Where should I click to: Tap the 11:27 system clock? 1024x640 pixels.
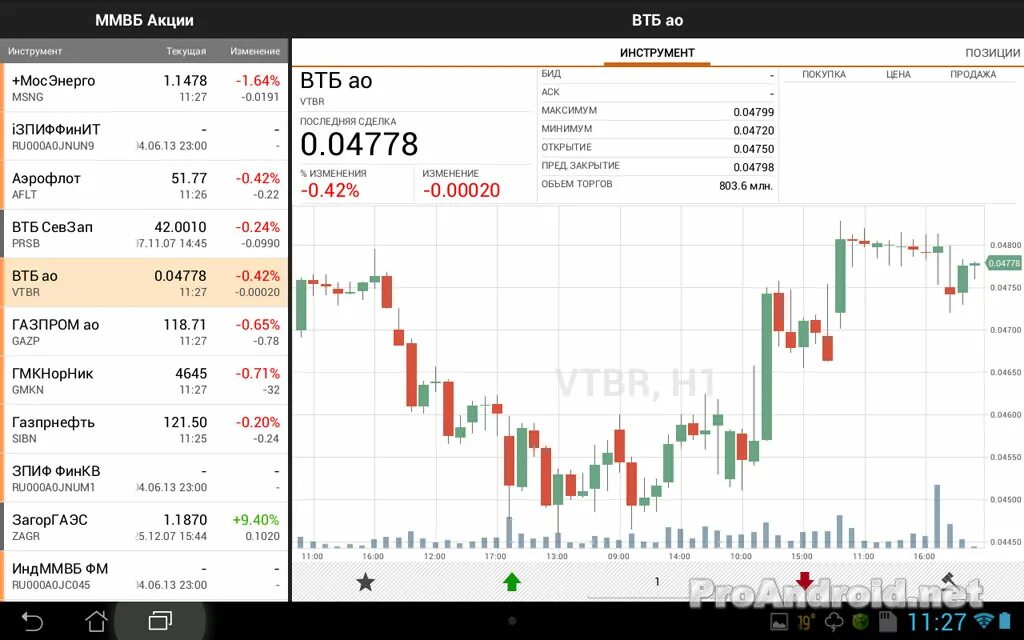[x=937, y=622]
